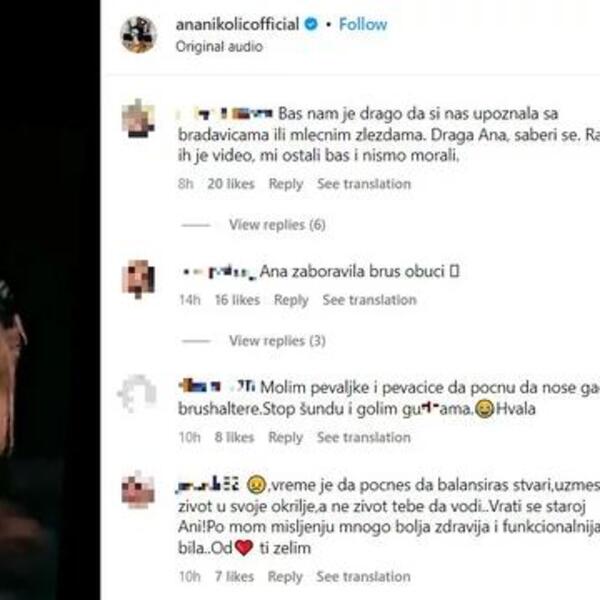Expand View replies (6)

click(277, 225)
